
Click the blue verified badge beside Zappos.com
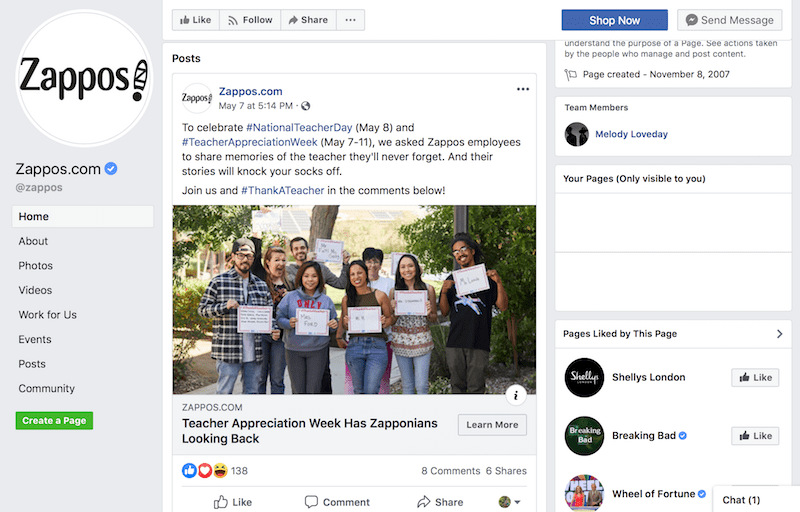pyautogui.click(x=111, y=168)
